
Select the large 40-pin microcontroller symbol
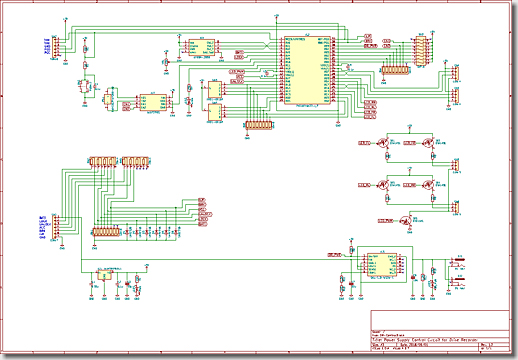[x=307, y=70]
